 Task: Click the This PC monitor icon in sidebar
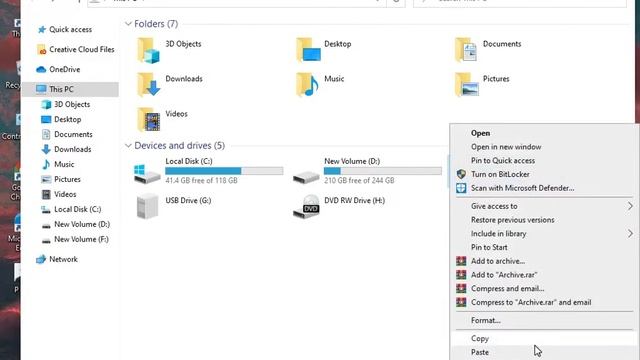coord(41,89)
